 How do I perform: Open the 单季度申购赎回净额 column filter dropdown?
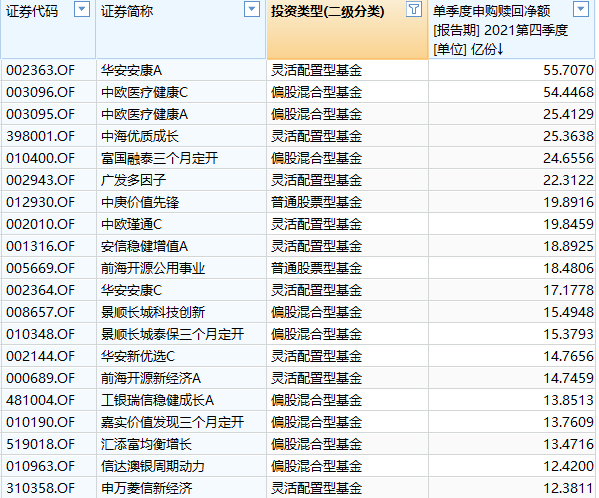point(581,9)
